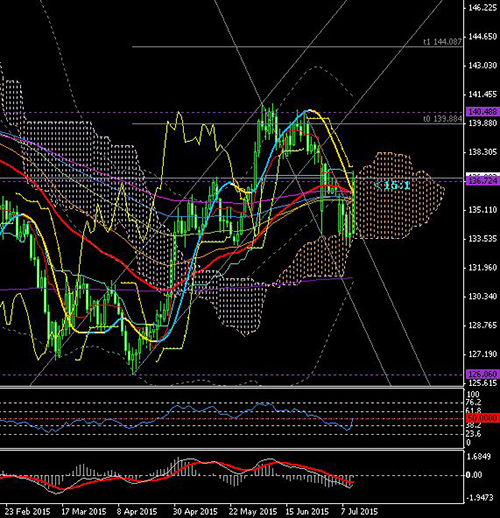The height and width of the screenshot is (518, 500).
Task: Click the t1 144.087 horizontal line label
Action: (x=442, y=42)
